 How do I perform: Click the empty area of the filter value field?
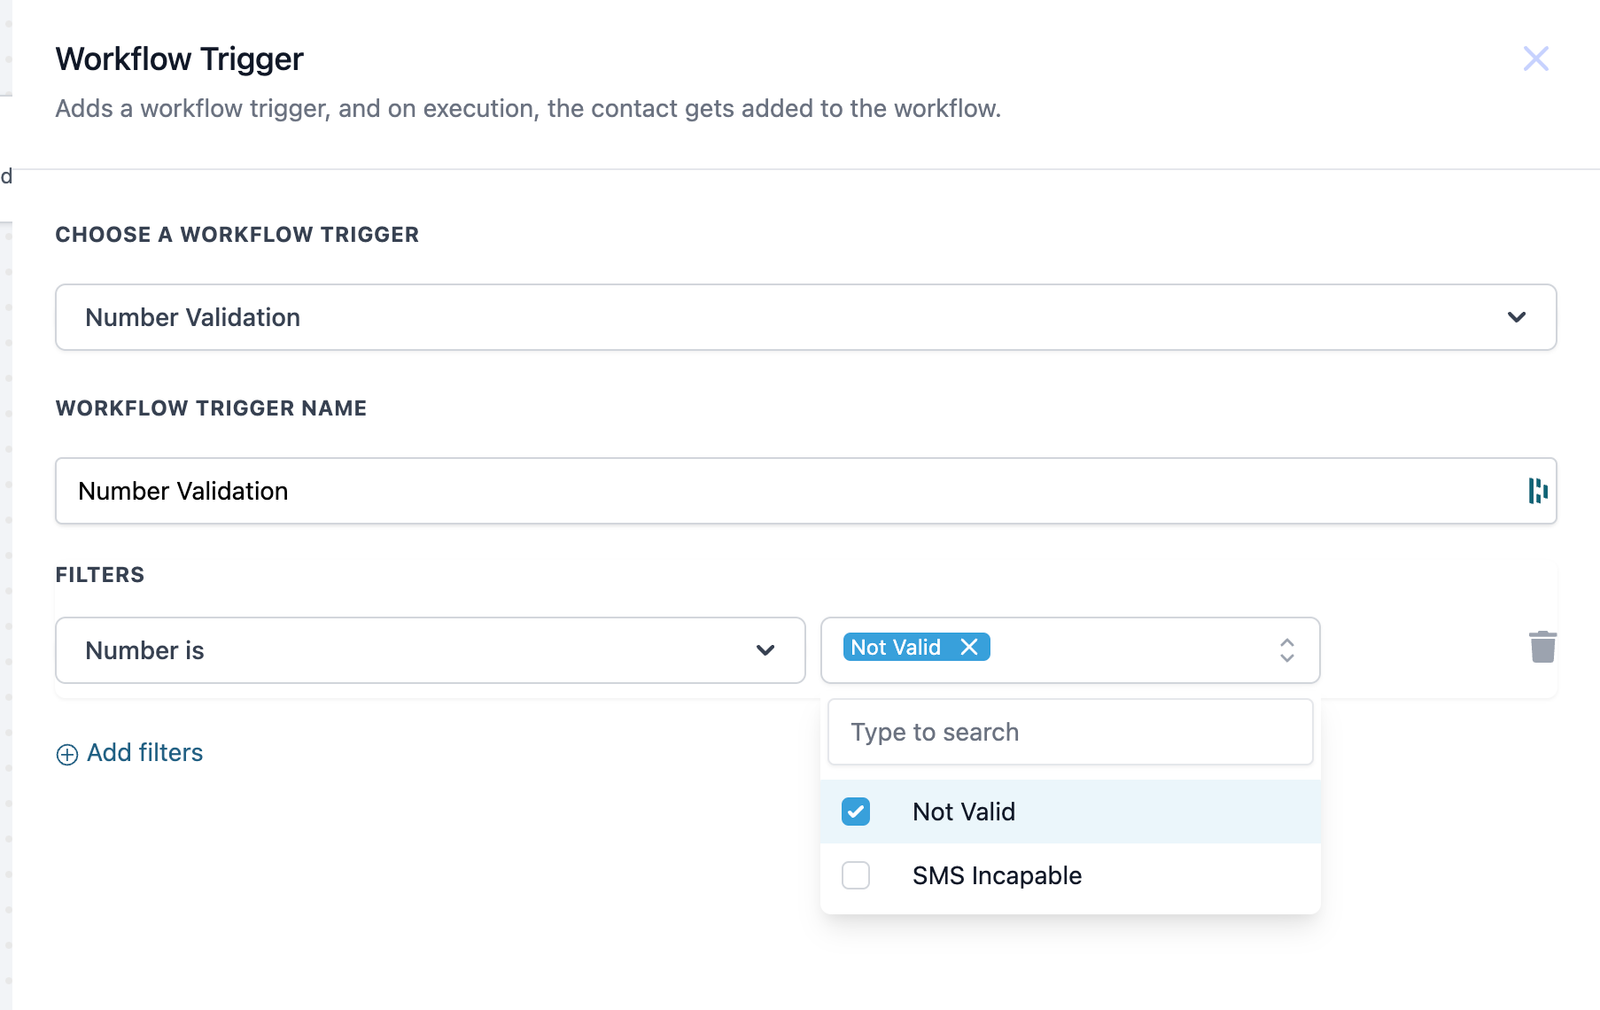(x=1130, y=650)
